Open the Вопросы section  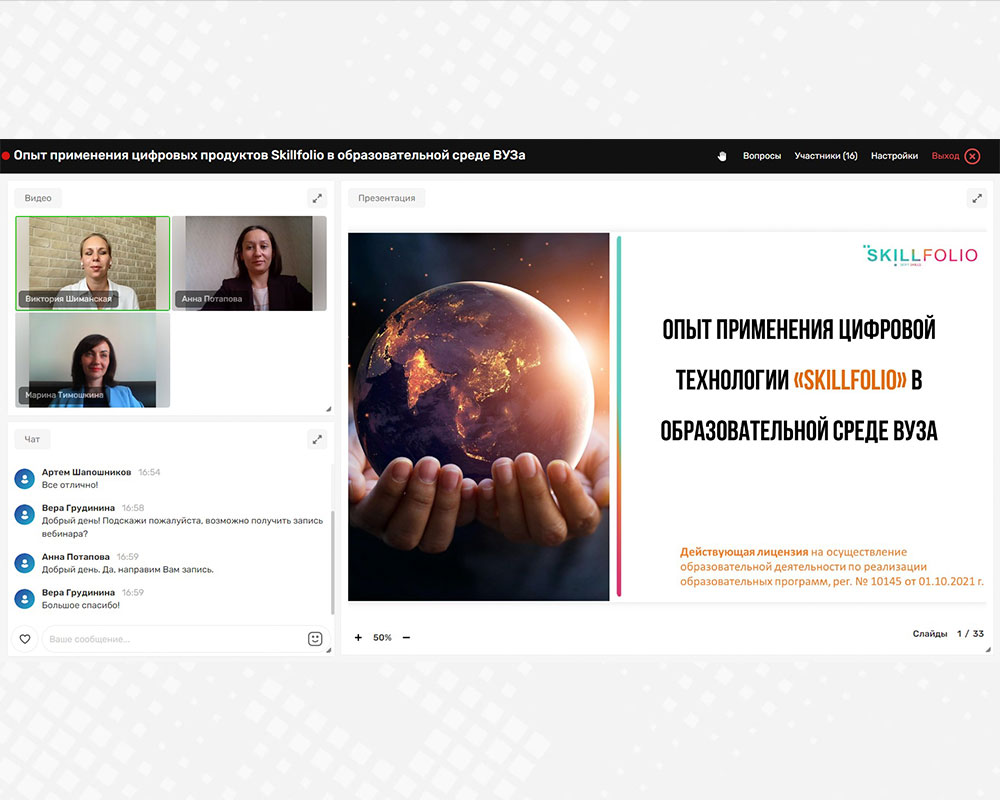(761, 156)
